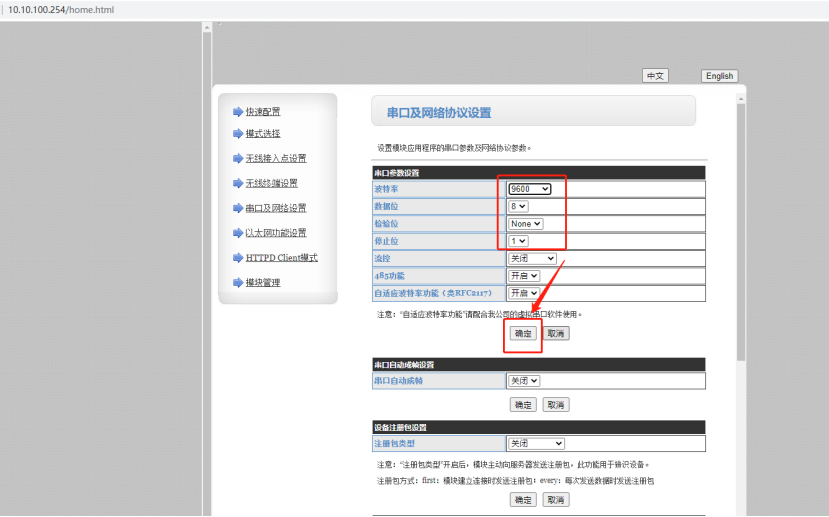829x517 pixels.
Task: Open the 串口自动成帧 dropdown
Action: (x=524, y=381)
